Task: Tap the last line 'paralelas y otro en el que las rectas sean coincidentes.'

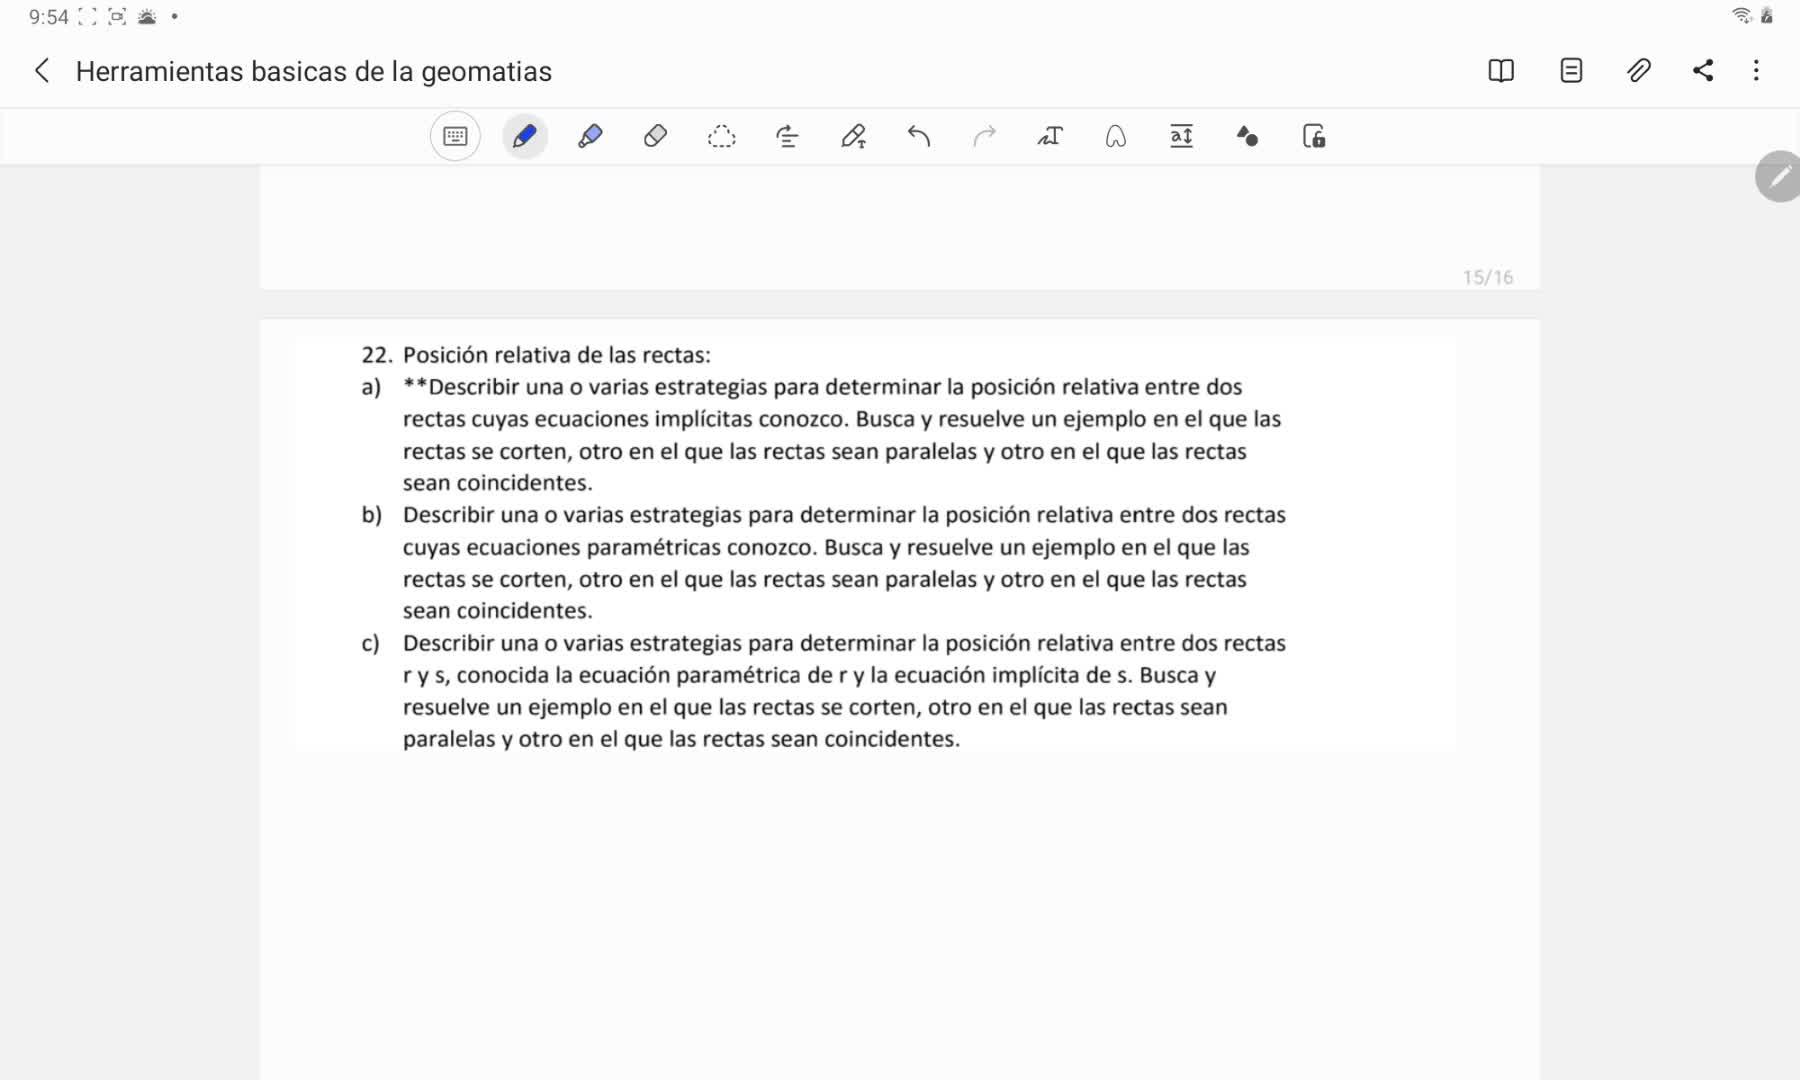Action: (x=681, y=739)
